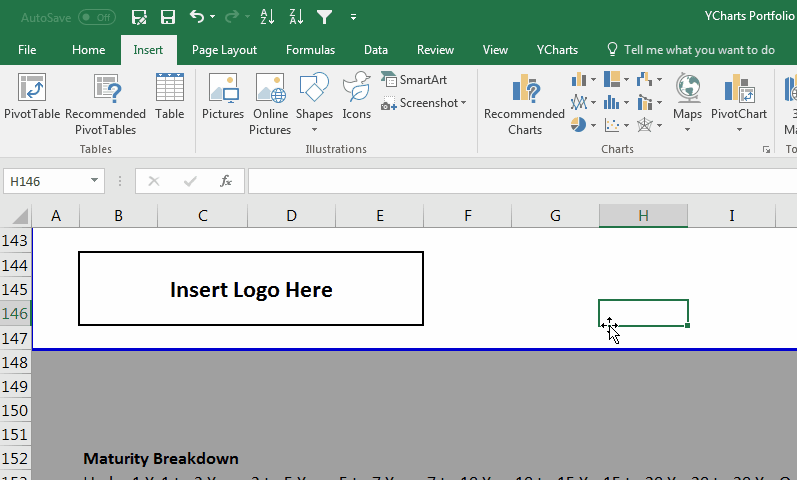The image size is (797, 480).
Task: Insert a Table
Action: point(170,97)
